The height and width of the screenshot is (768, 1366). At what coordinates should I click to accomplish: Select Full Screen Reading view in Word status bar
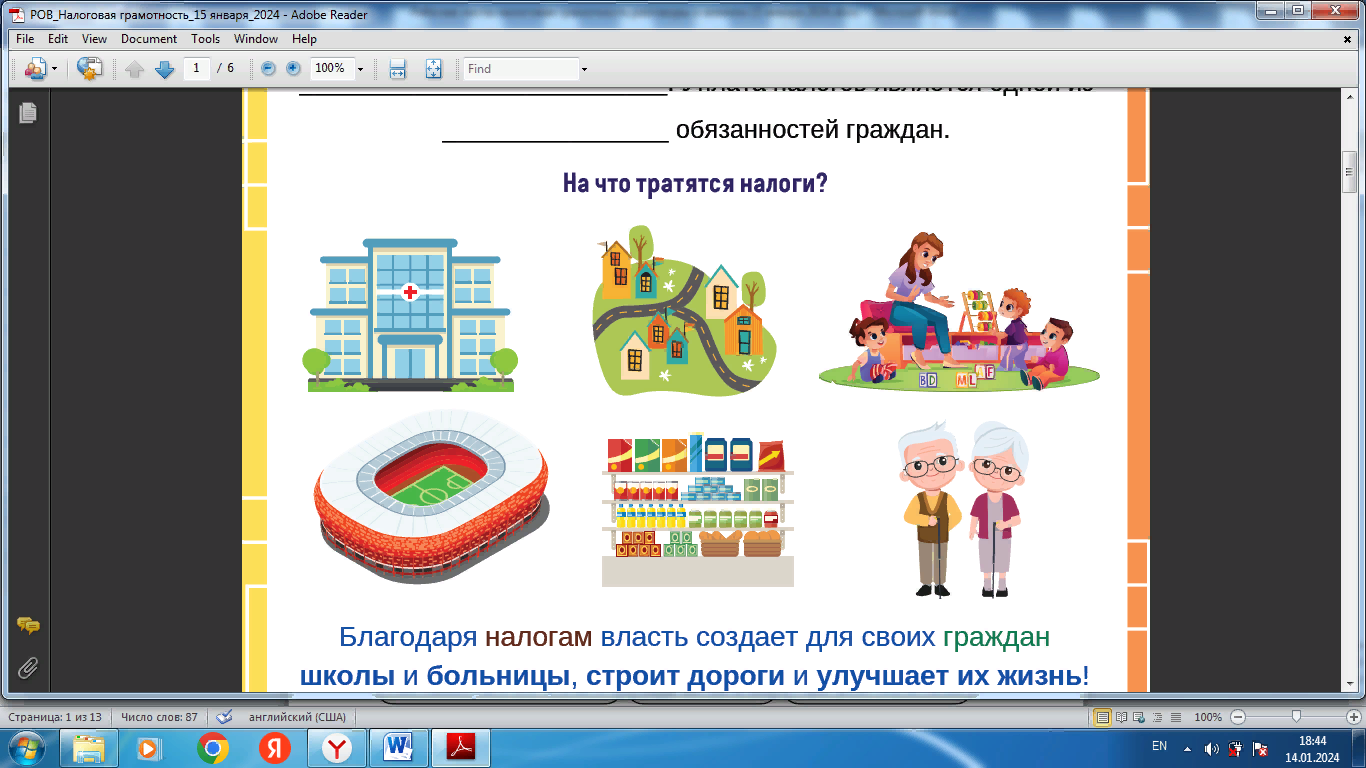(1120, 717)
